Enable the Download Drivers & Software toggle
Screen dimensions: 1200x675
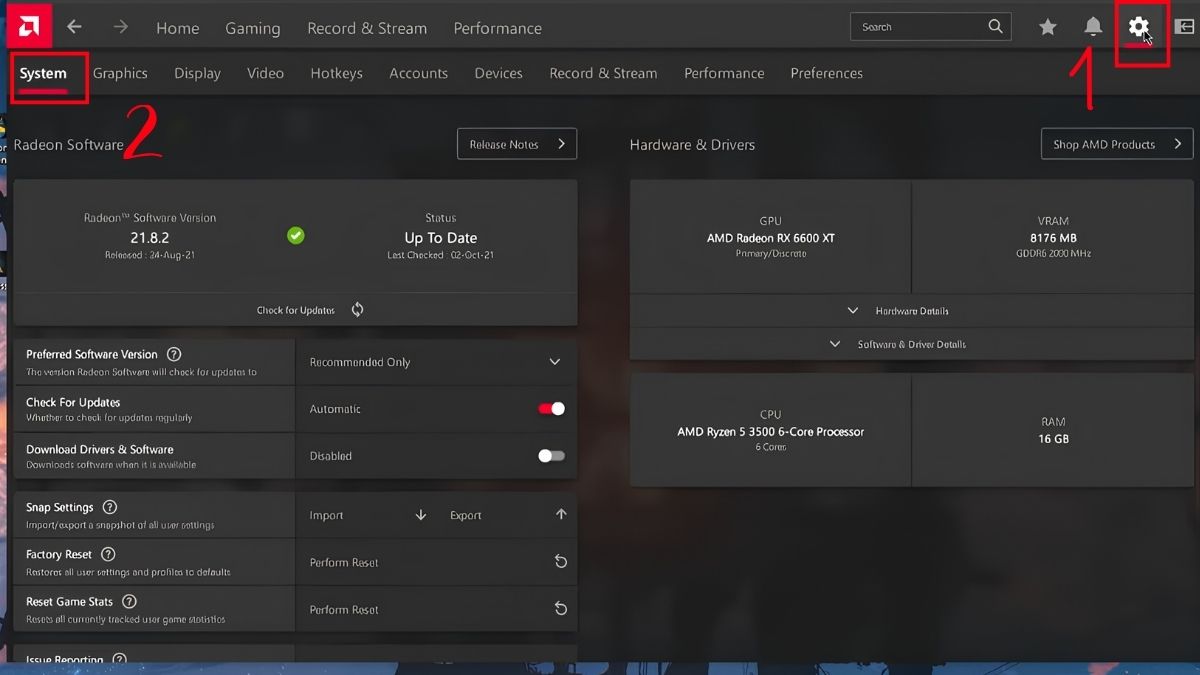[551, 456]
